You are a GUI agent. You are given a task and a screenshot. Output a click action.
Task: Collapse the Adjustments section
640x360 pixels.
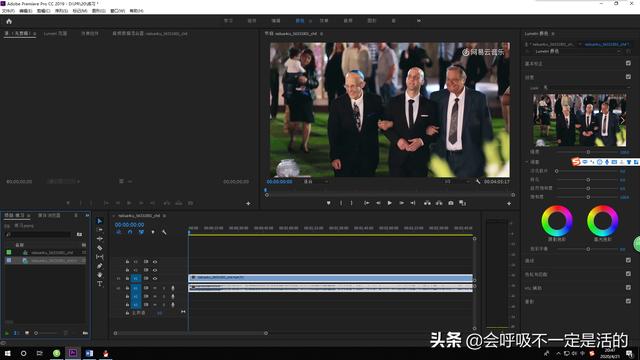(x=527, y=162)
